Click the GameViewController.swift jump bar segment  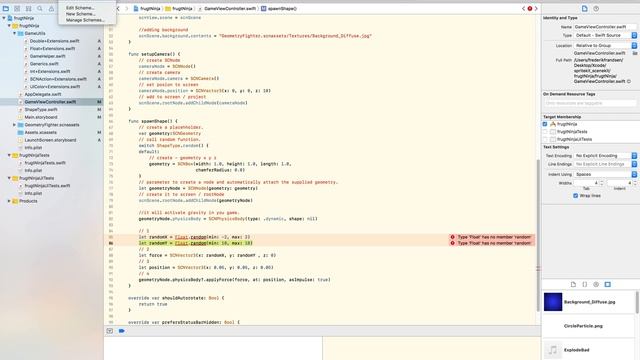pos(227,8)
